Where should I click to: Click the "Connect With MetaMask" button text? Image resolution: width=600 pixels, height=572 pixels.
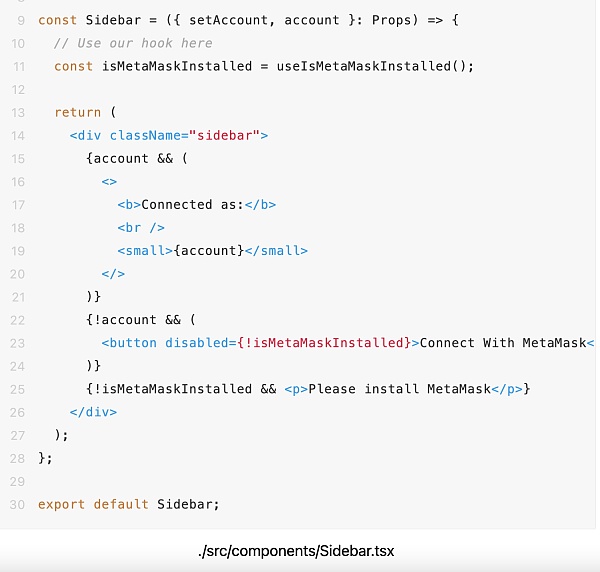(502, 343)
